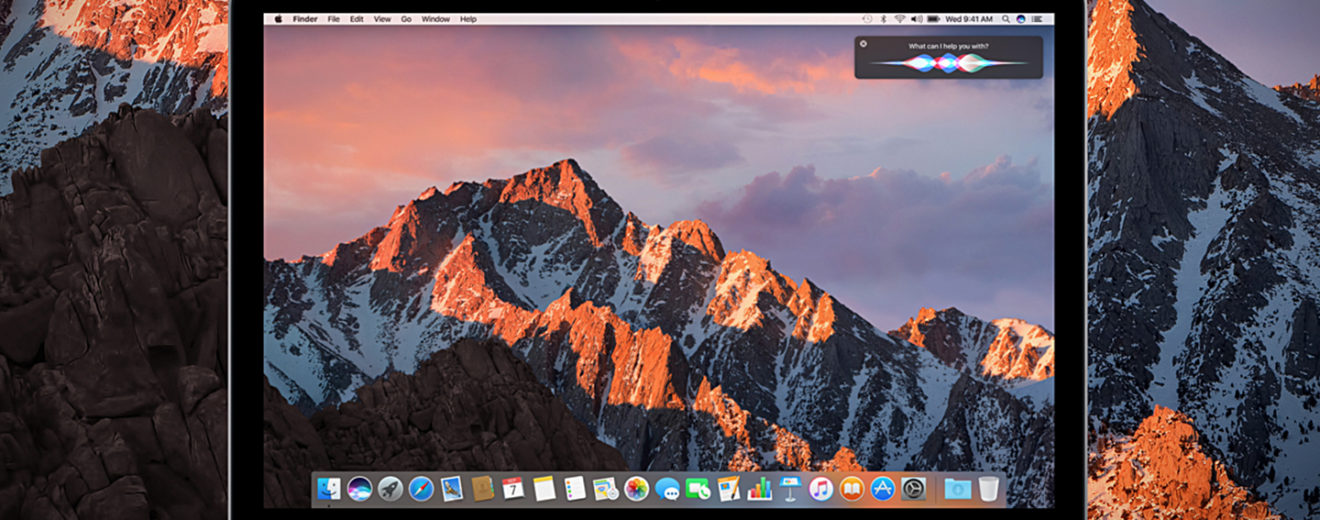
Task: Launch Messages from the Dock
Action: [x=667, y=488]
